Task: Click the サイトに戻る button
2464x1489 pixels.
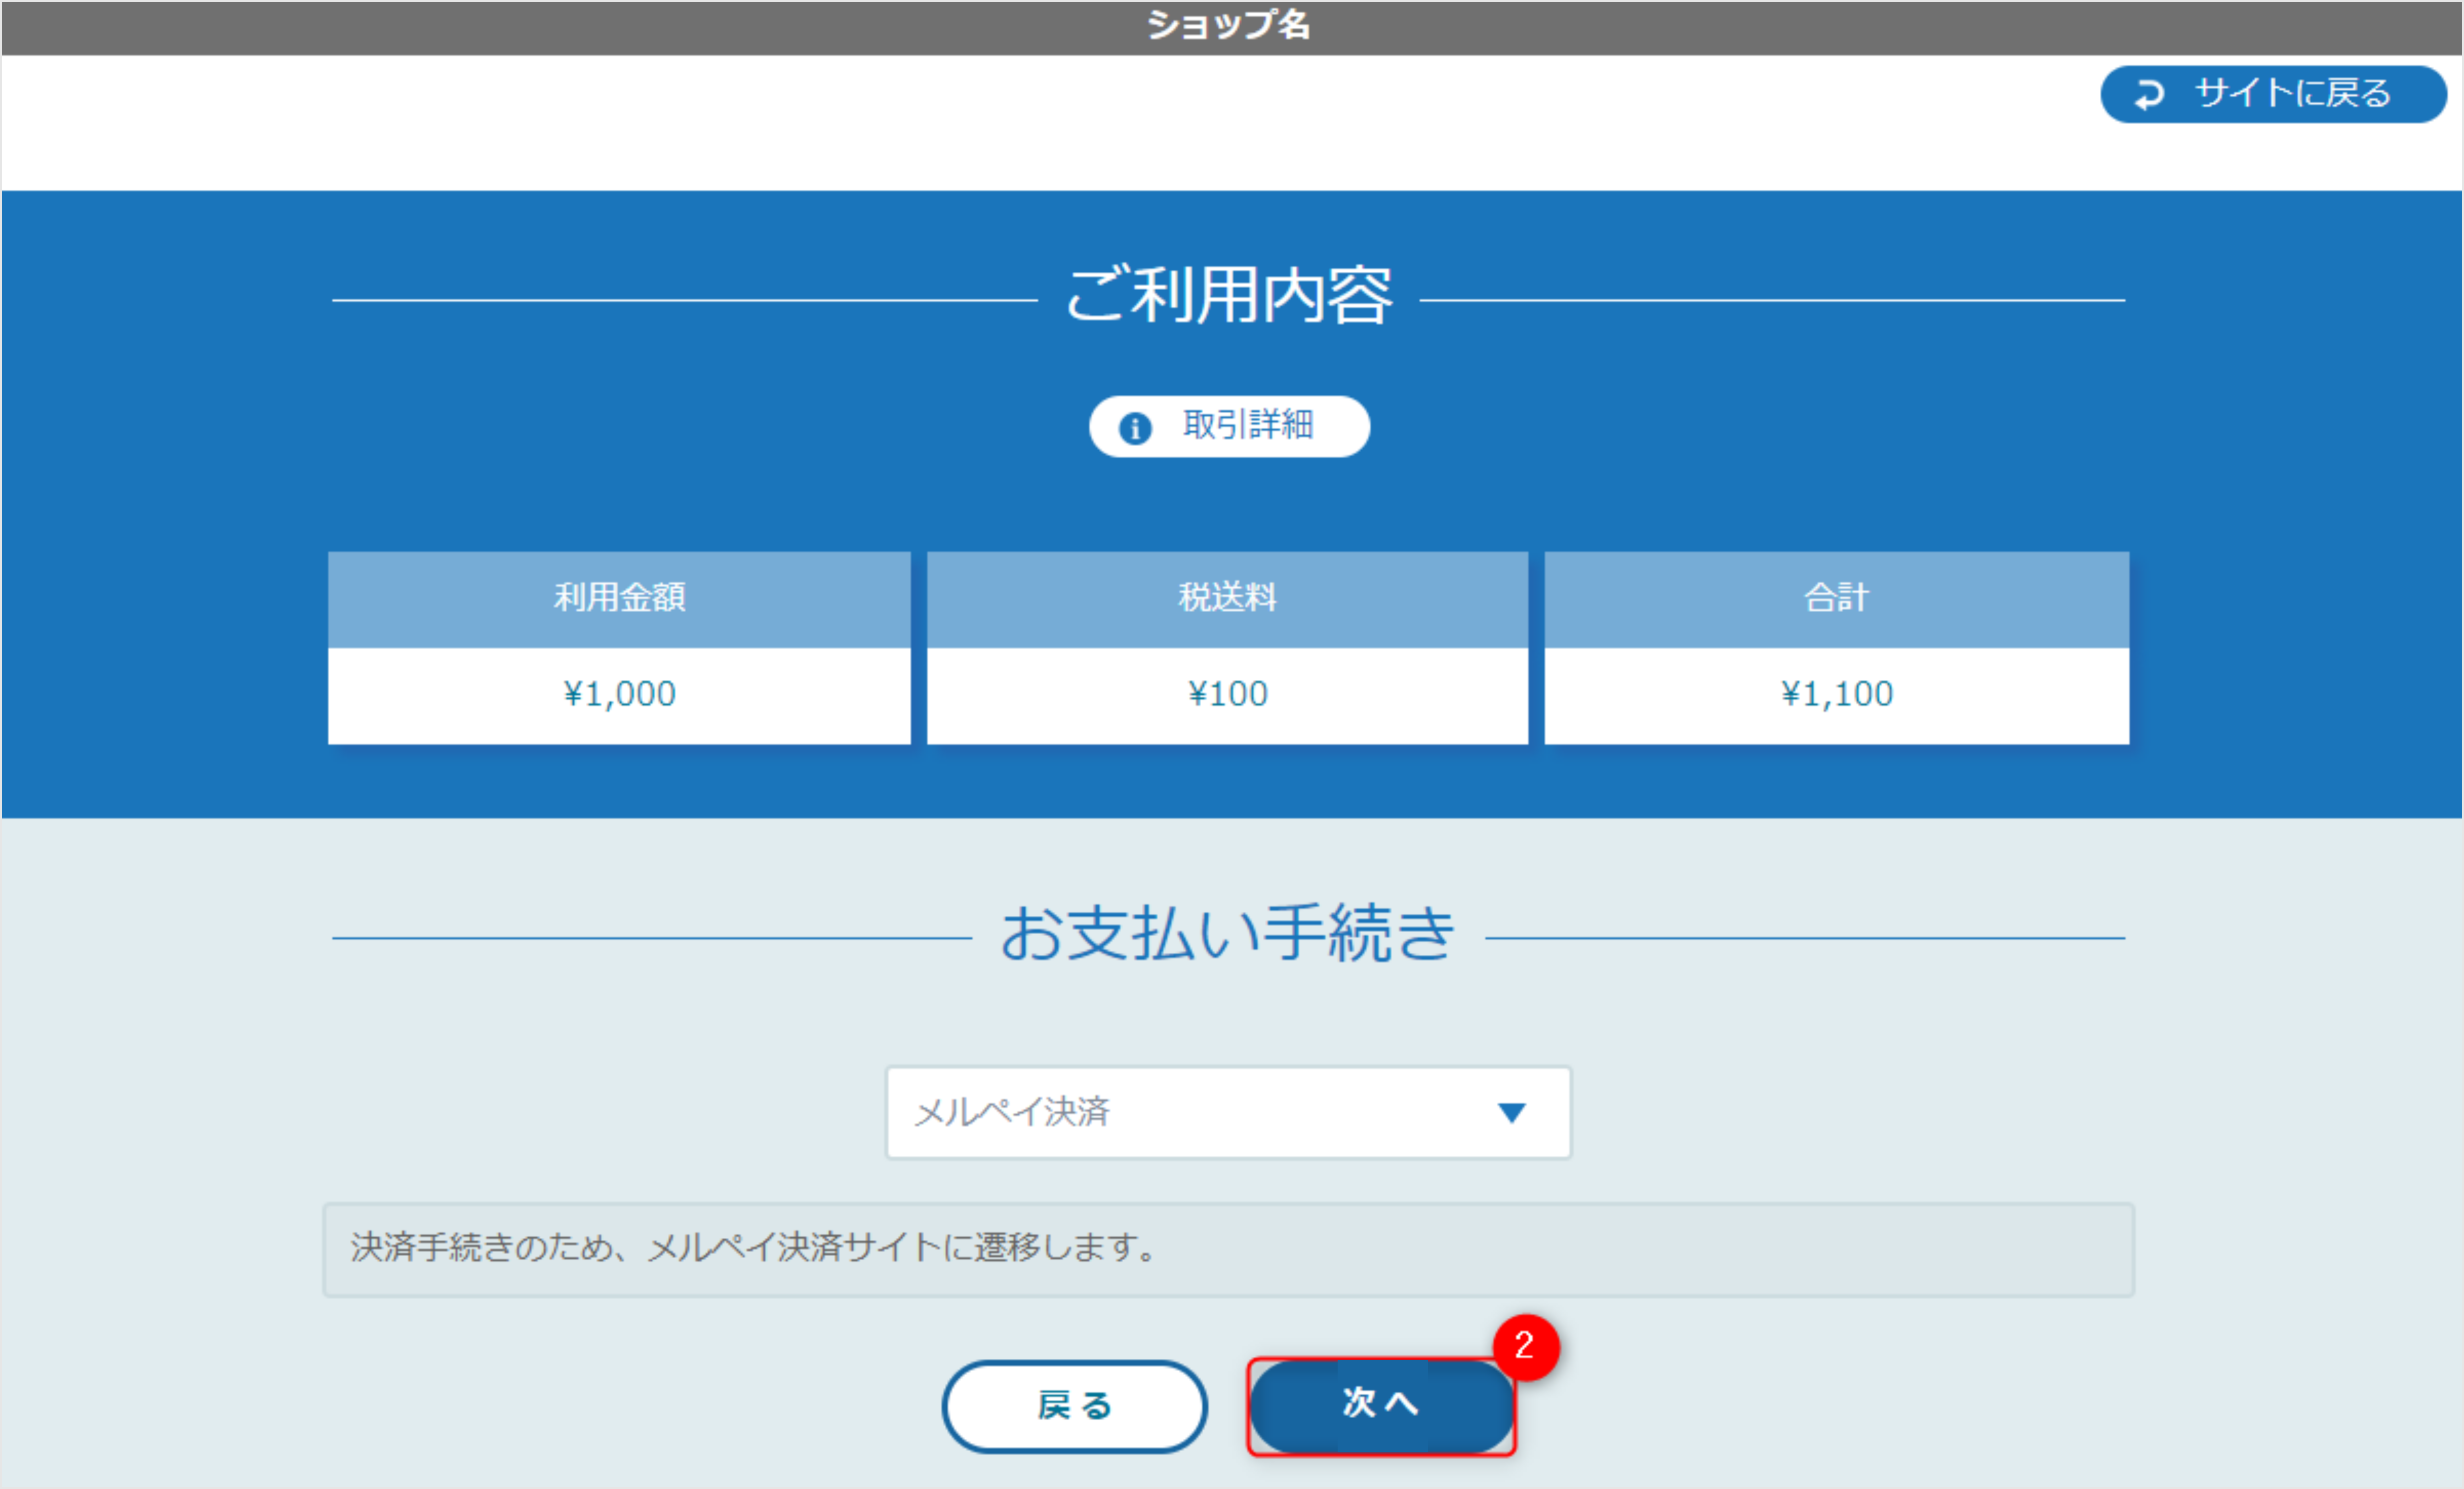Action: (2273, 94)
